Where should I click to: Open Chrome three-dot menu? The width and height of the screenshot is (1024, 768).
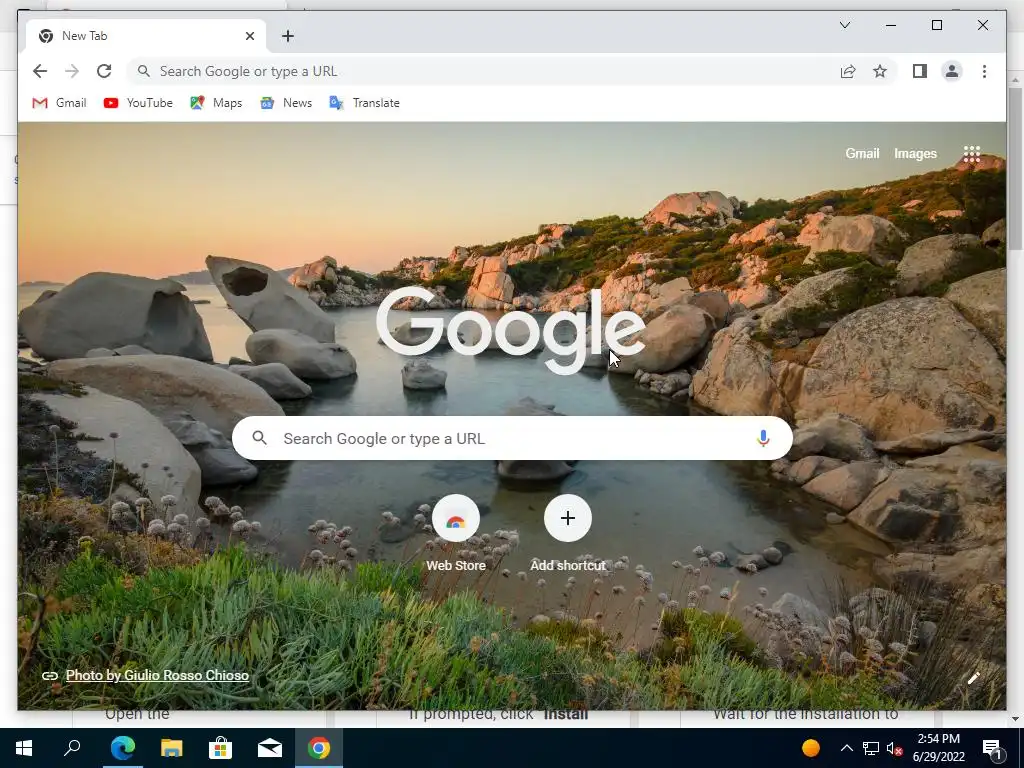[x=984, y=71]
